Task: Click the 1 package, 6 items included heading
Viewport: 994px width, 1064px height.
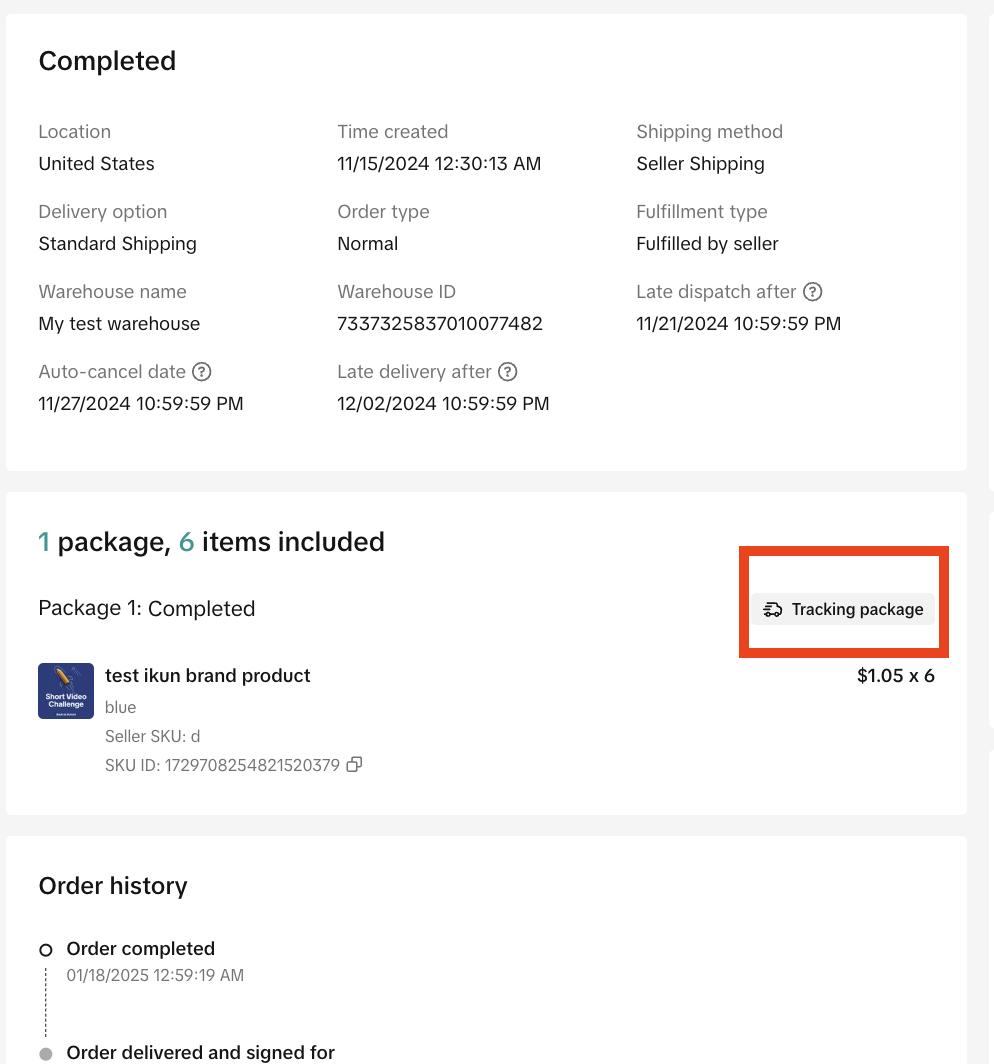Action: click(x=211, y=542)
